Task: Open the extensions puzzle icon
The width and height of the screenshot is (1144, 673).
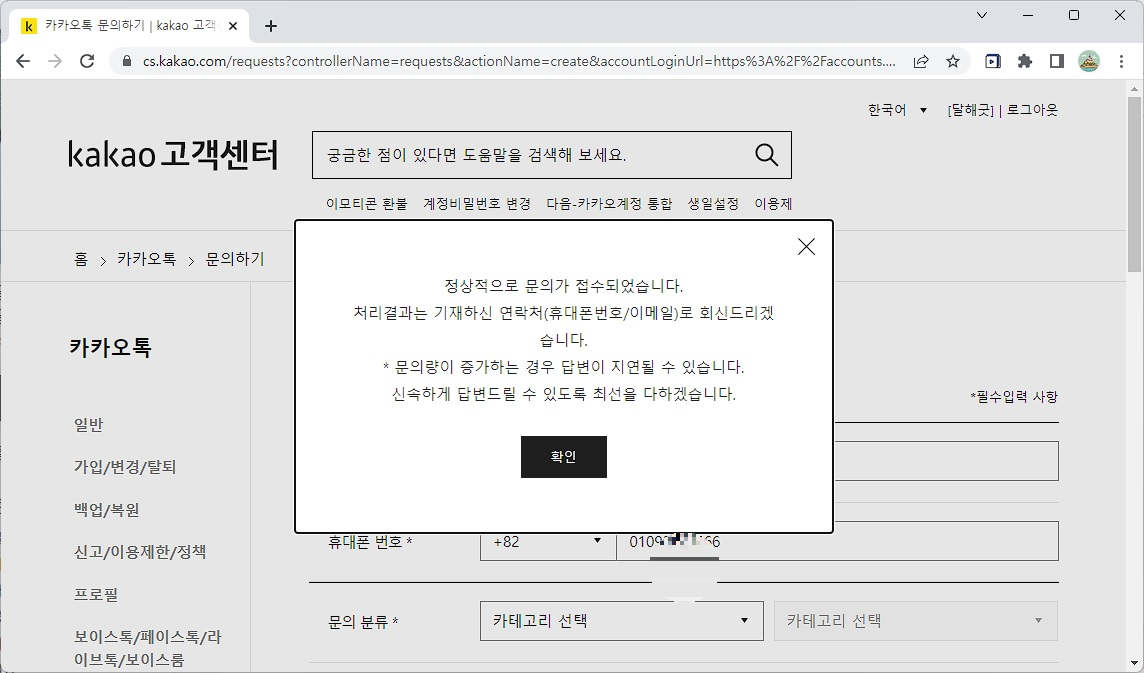Action: tap(1025, 61)
